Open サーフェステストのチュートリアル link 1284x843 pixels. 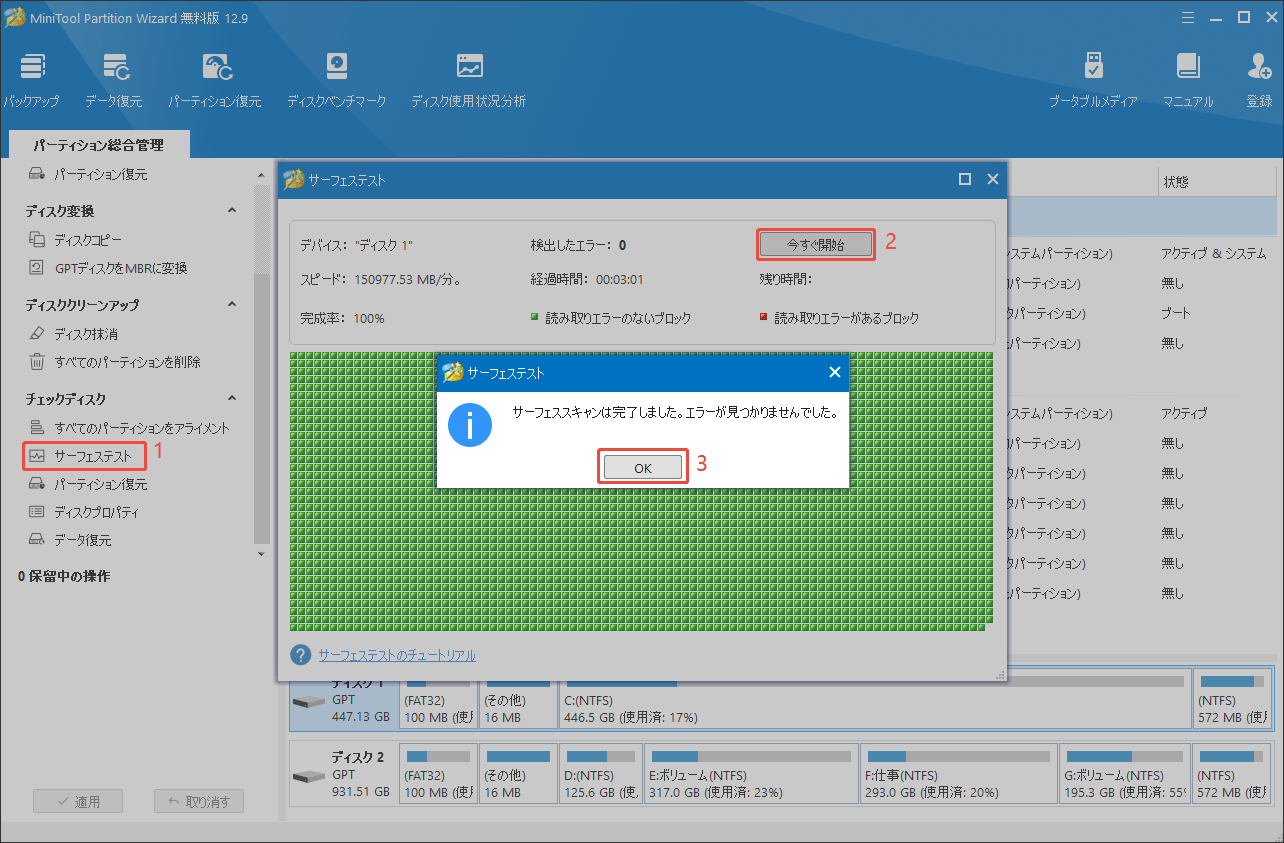coord(397,655)
